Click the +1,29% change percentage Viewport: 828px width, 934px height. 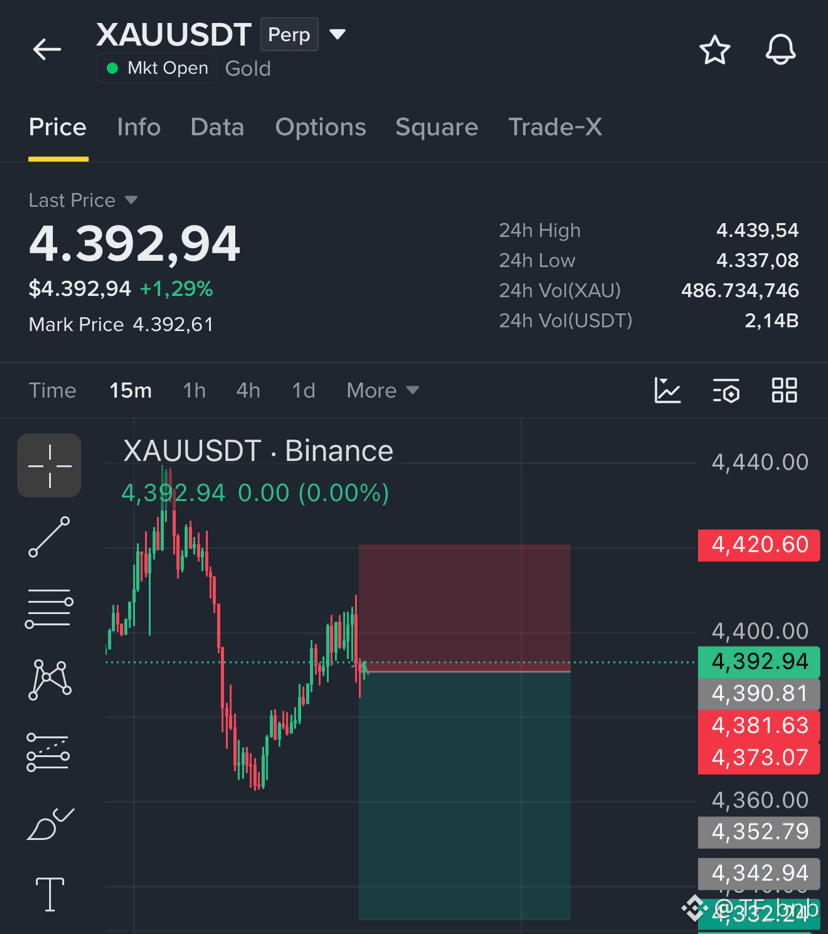tap(176, 289)
